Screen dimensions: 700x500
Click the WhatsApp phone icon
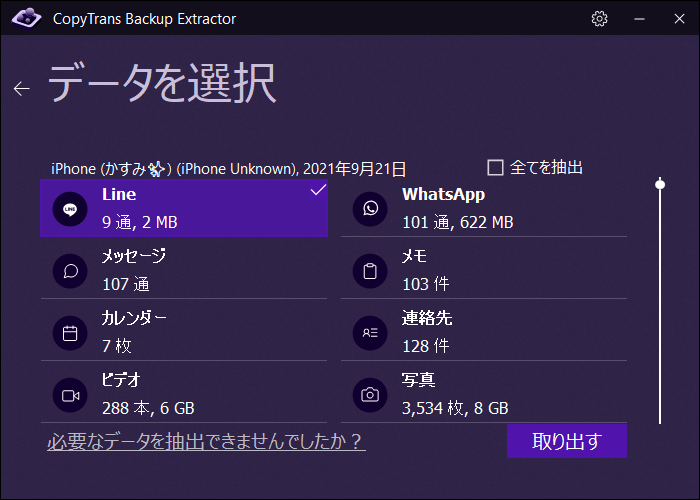(x=370, y=209)
